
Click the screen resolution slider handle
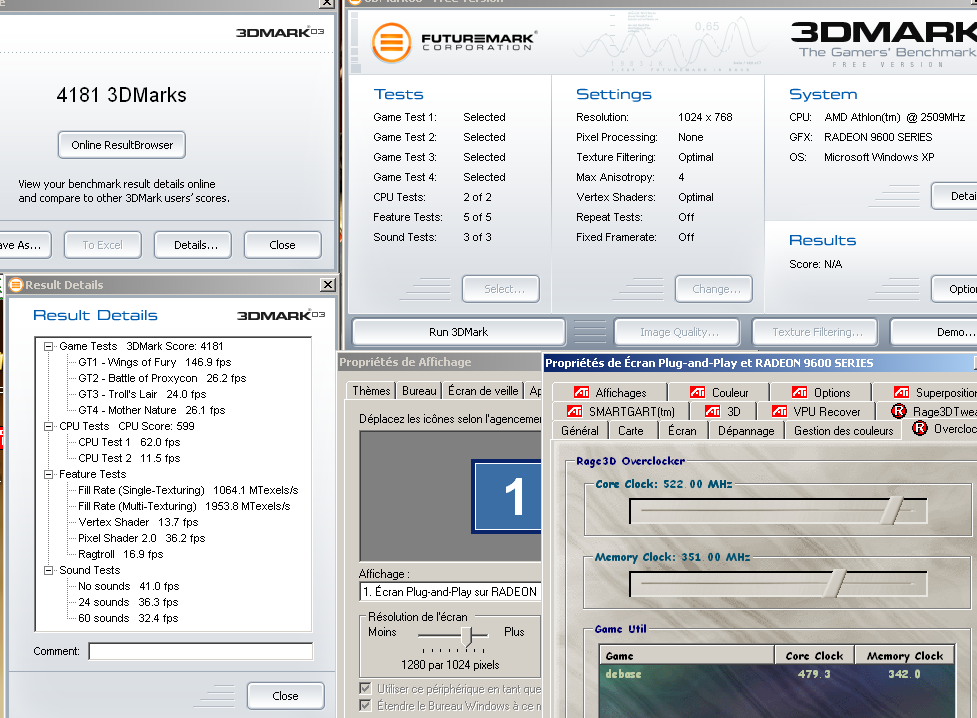[x=467, y=636]
